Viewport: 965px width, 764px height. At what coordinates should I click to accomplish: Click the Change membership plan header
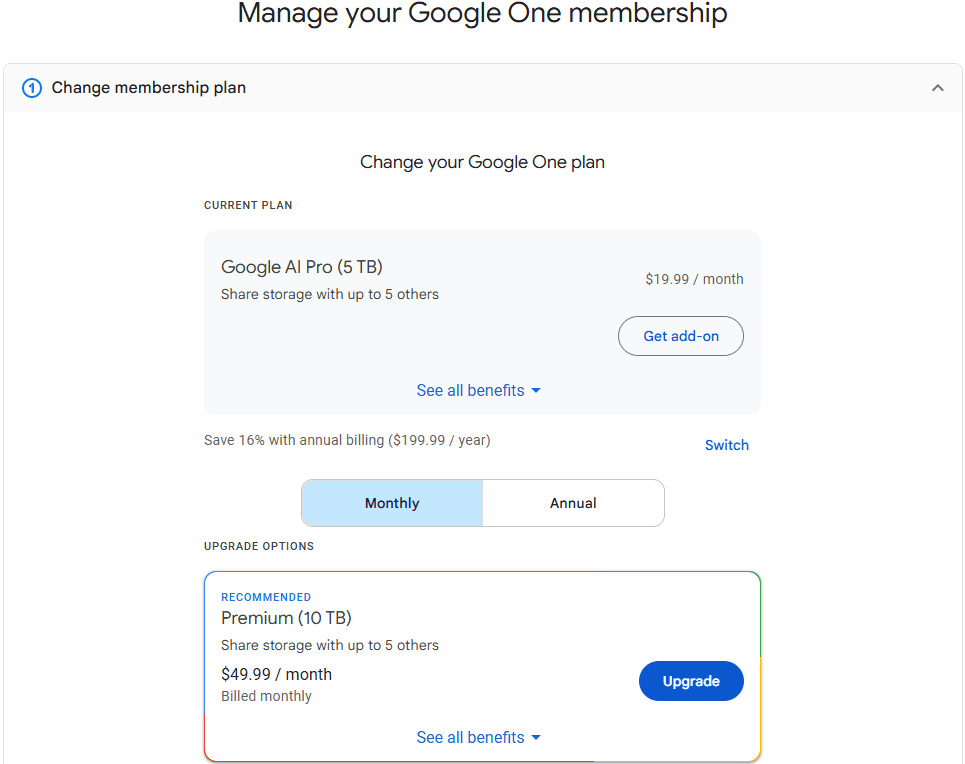point(148,88)
